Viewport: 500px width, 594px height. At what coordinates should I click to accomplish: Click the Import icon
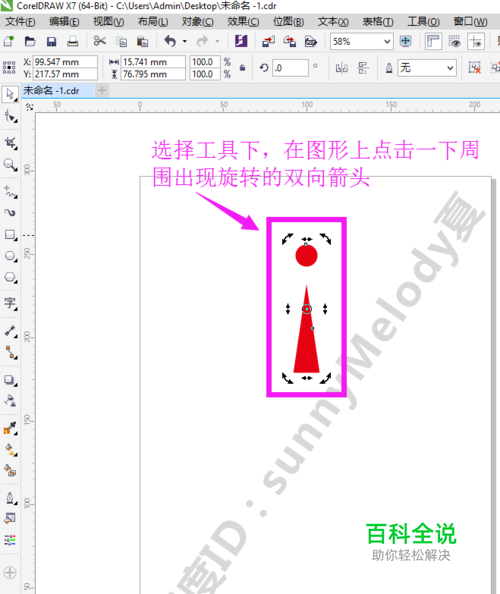(268, 41)
